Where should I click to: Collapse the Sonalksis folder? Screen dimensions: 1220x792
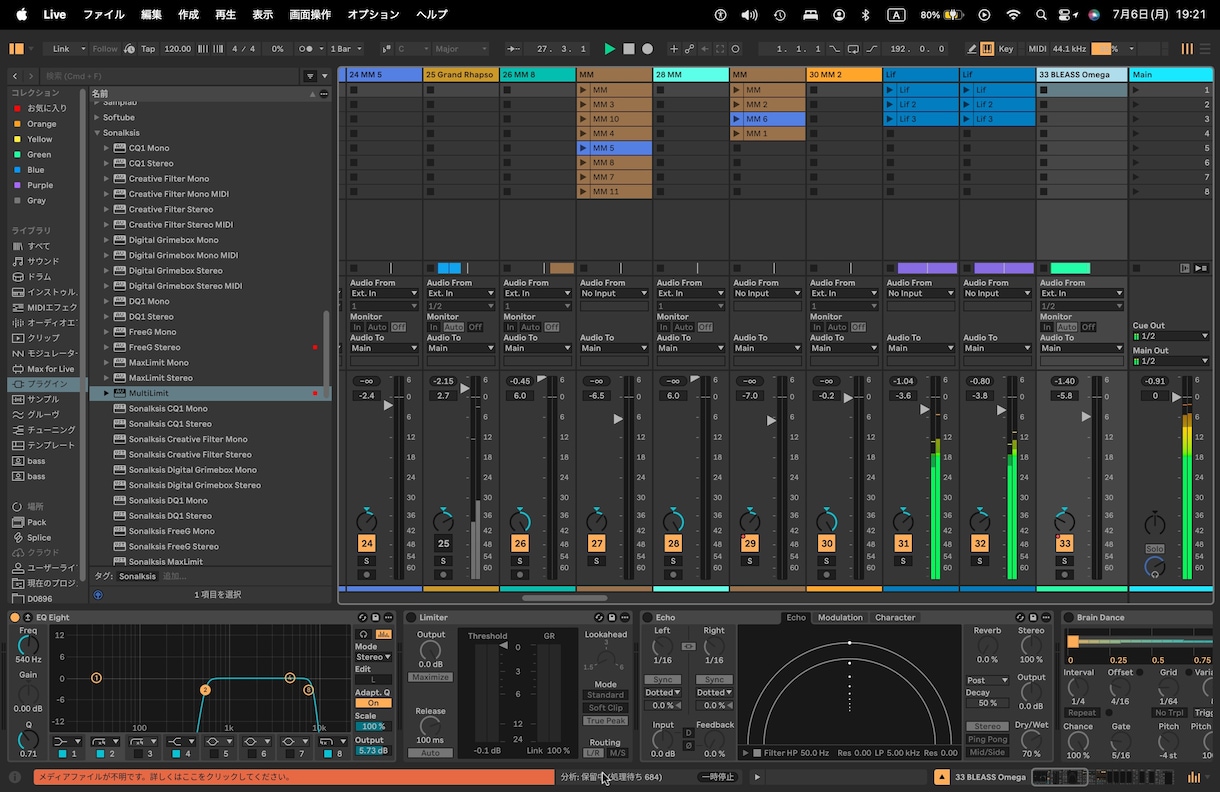[97, 132]
